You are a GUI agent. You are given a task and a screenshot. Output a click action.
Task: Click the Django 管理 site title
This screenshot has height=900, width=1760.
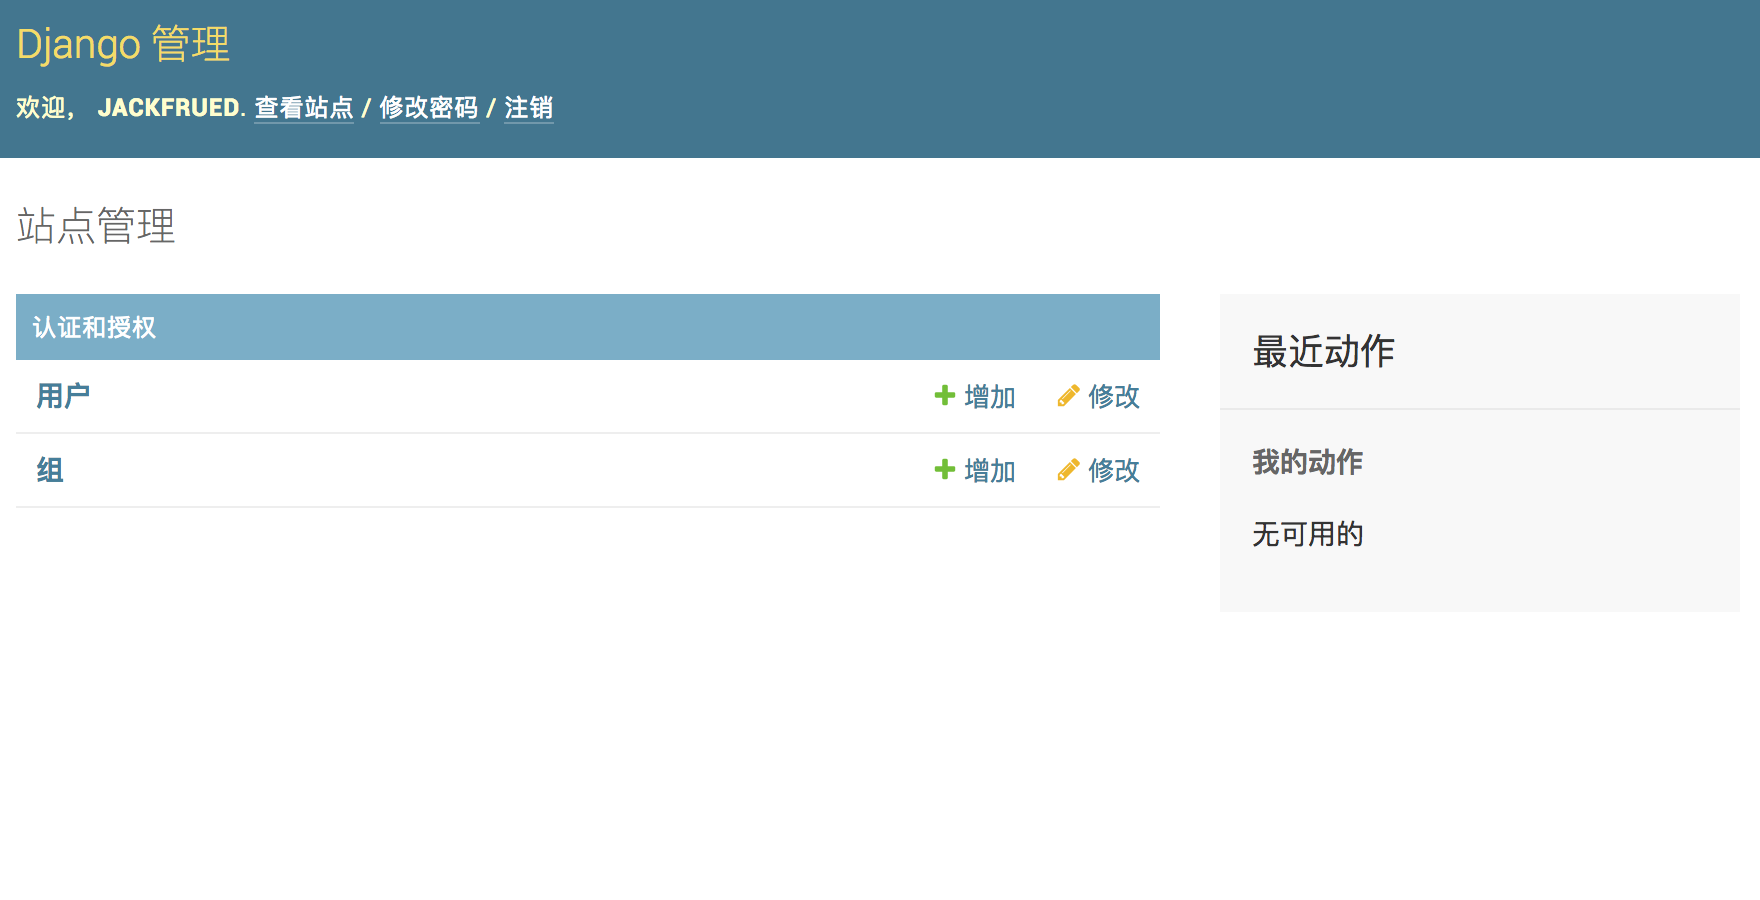point(123,45)
